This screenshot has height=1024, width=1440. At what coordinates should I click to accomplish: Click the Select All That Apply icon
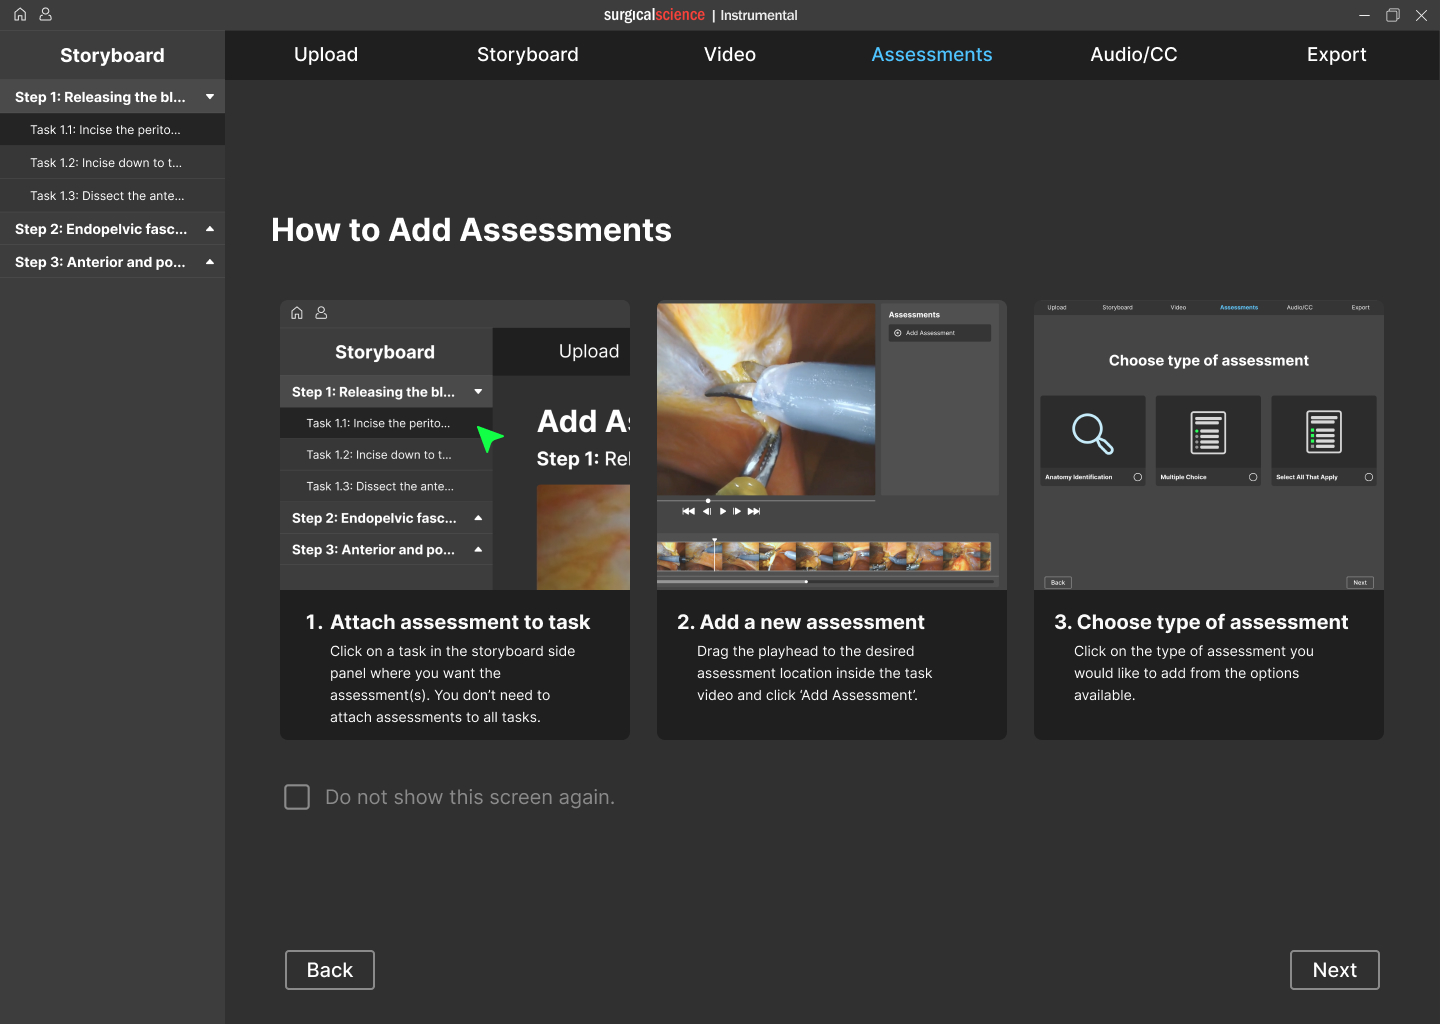(x=1324, y=433)
